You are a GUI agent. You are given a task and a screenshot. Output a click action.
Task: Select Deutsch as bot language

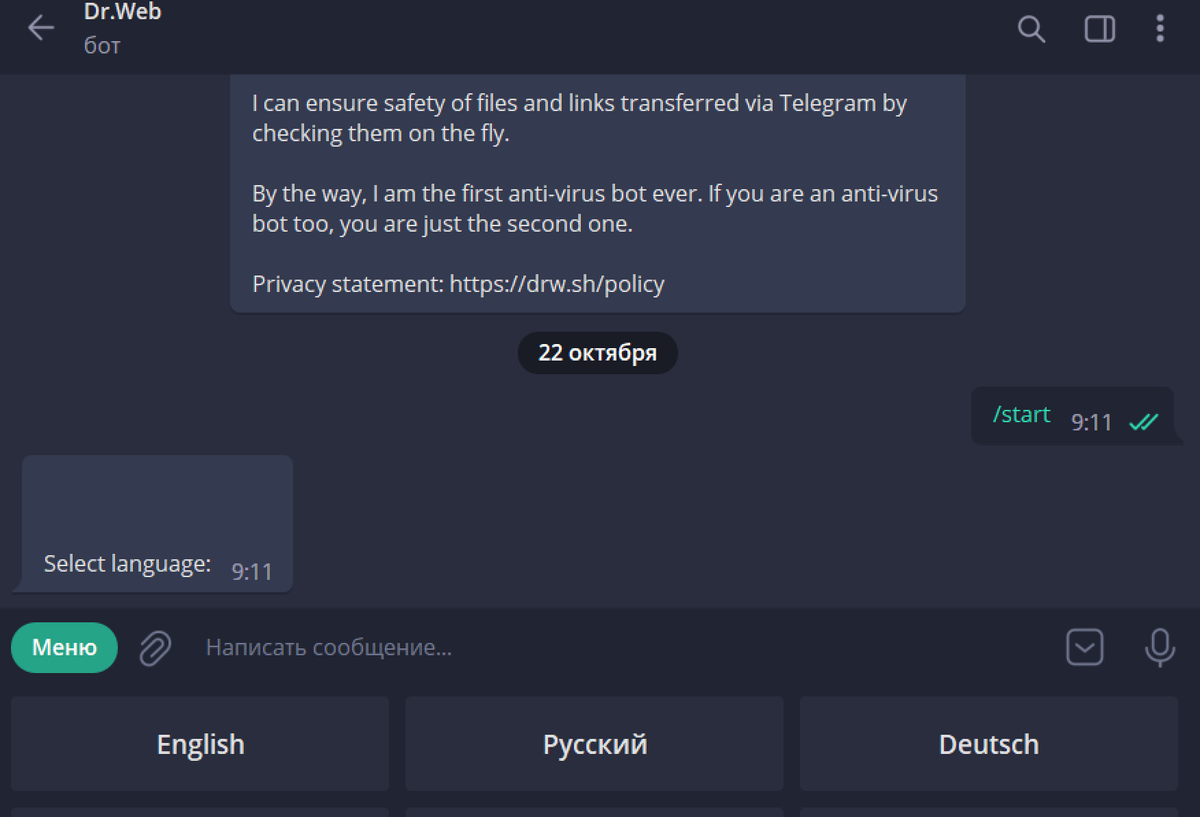(988, 744)
